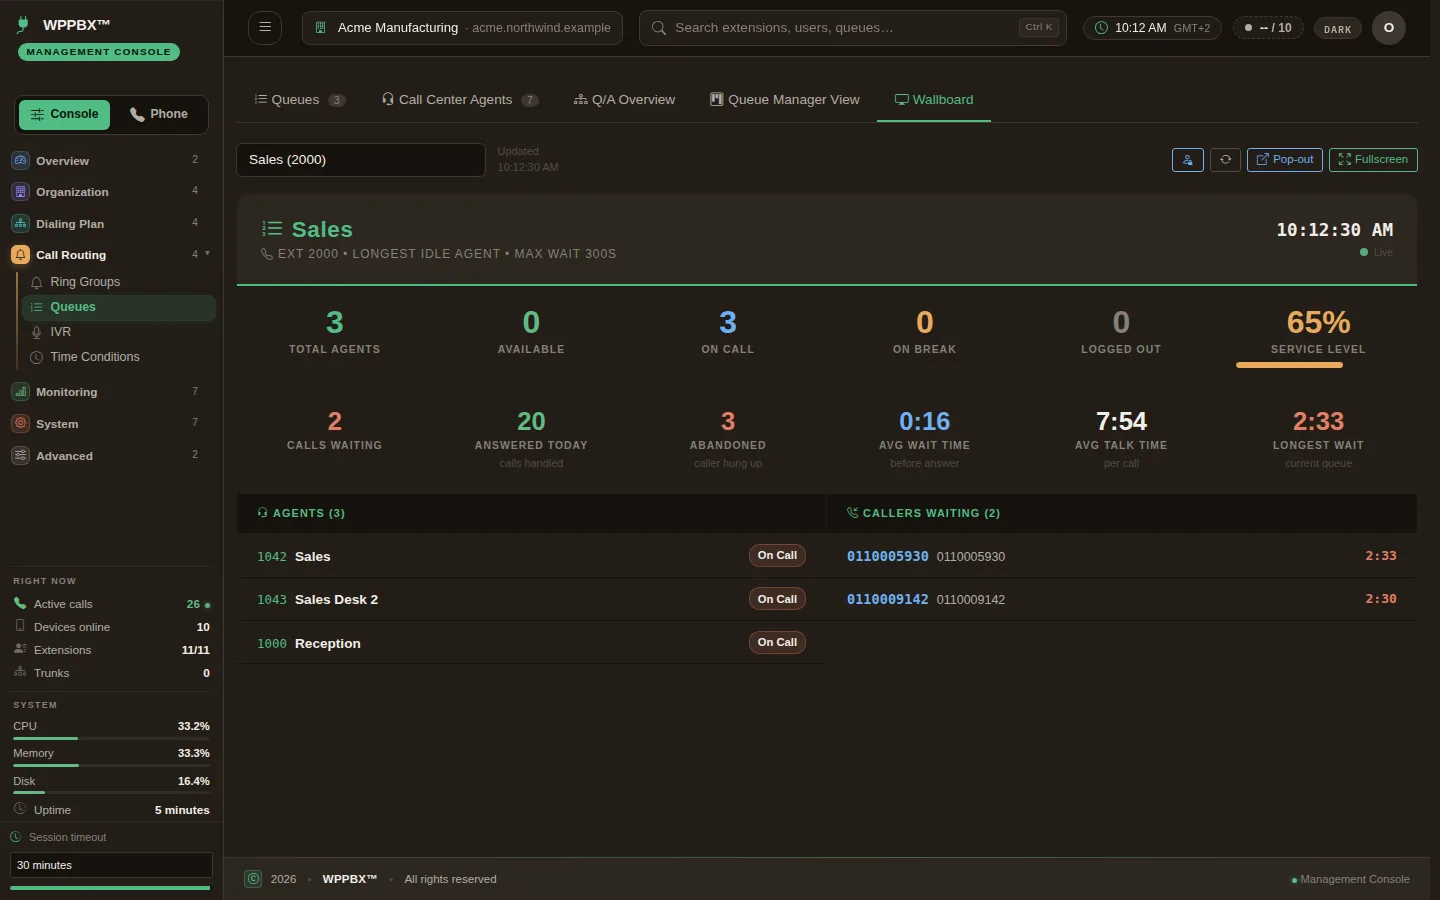Image resolution: width=1440 pixels, height=900 pixels.
Task: Click waiting caller number 0110005930
Action: [x=887, y=556]
